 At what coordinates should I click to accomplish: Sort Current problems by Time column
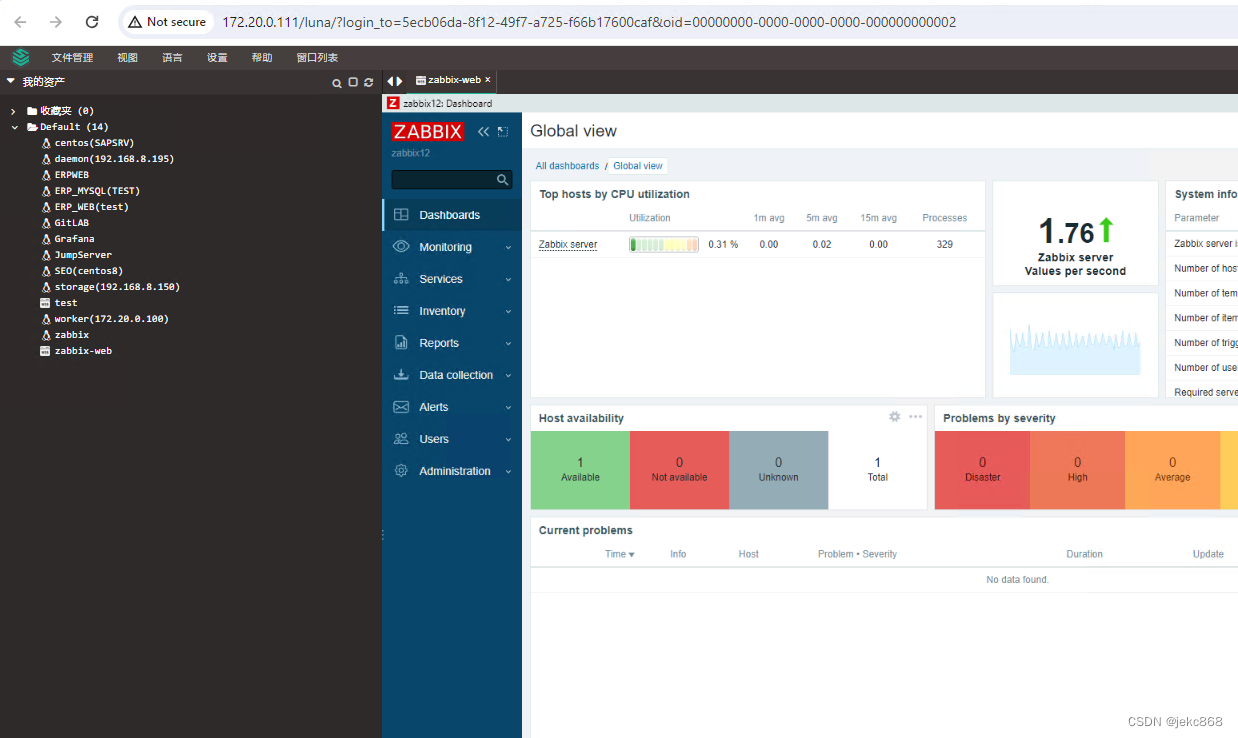point(620,554)
